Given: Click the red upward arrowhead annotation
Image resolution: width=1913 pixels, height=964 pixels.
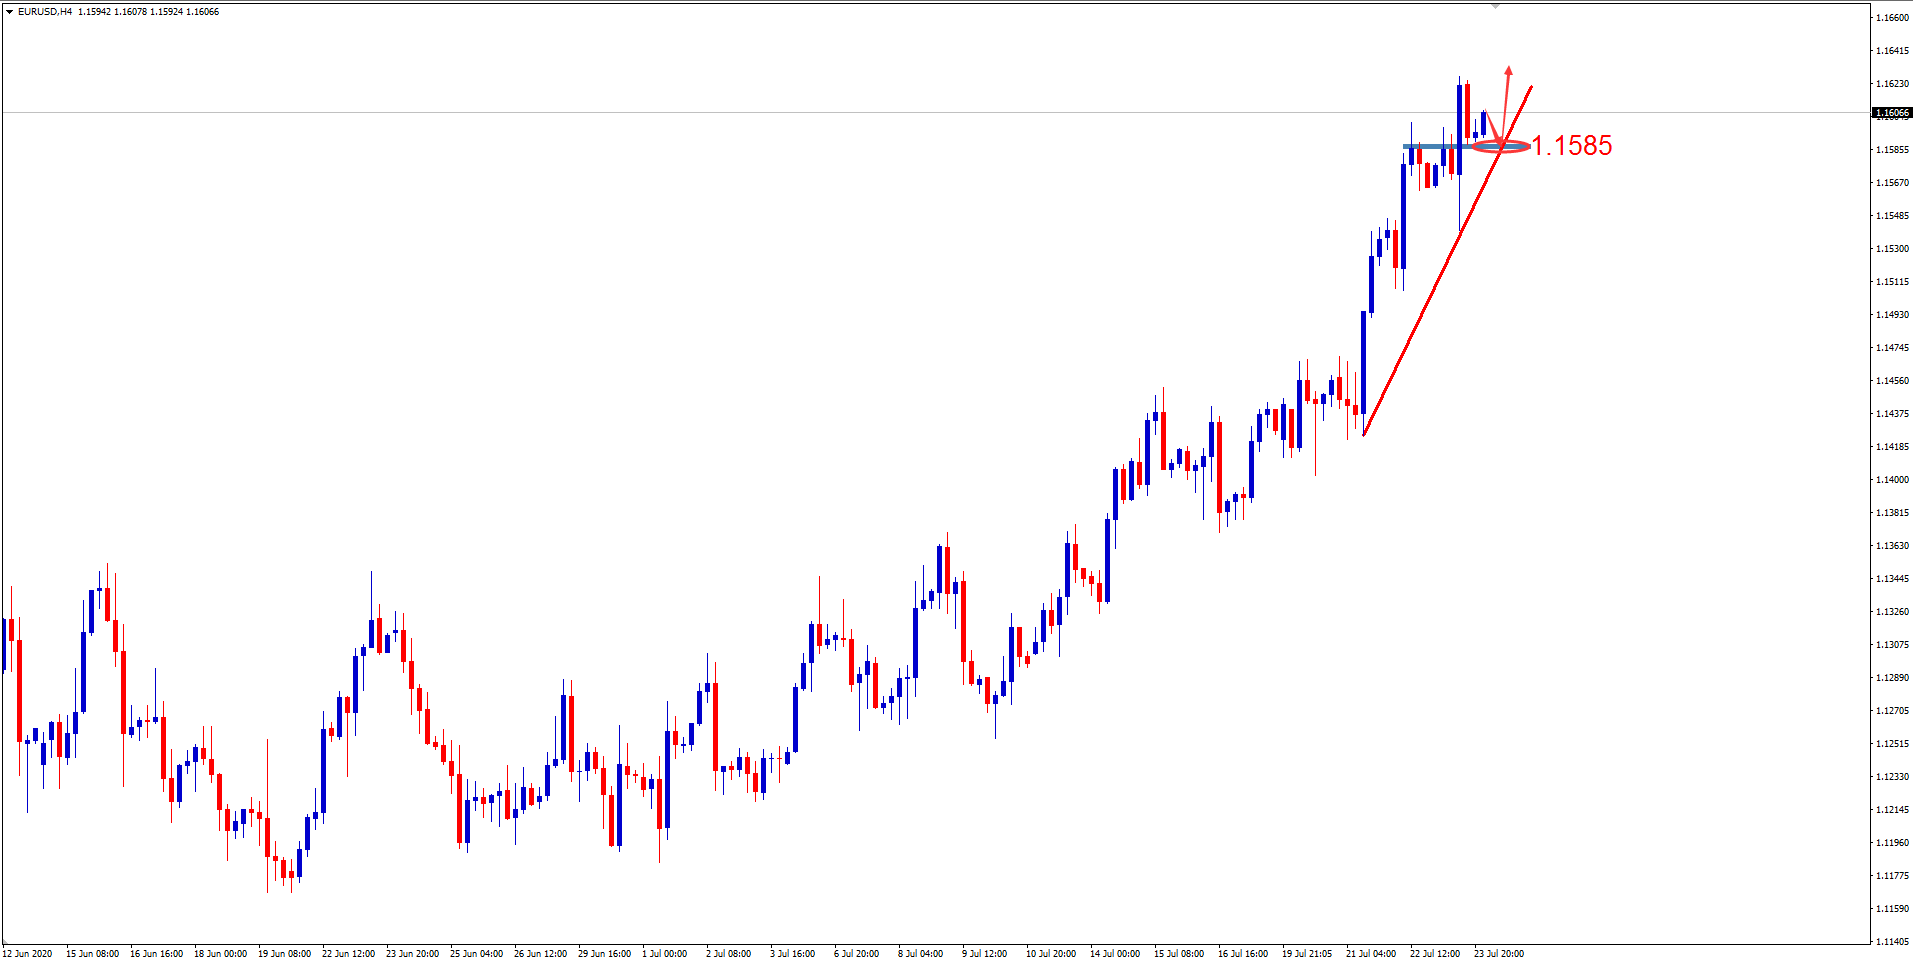Looking at the screenshot, I should click(x=1508, y=71).
